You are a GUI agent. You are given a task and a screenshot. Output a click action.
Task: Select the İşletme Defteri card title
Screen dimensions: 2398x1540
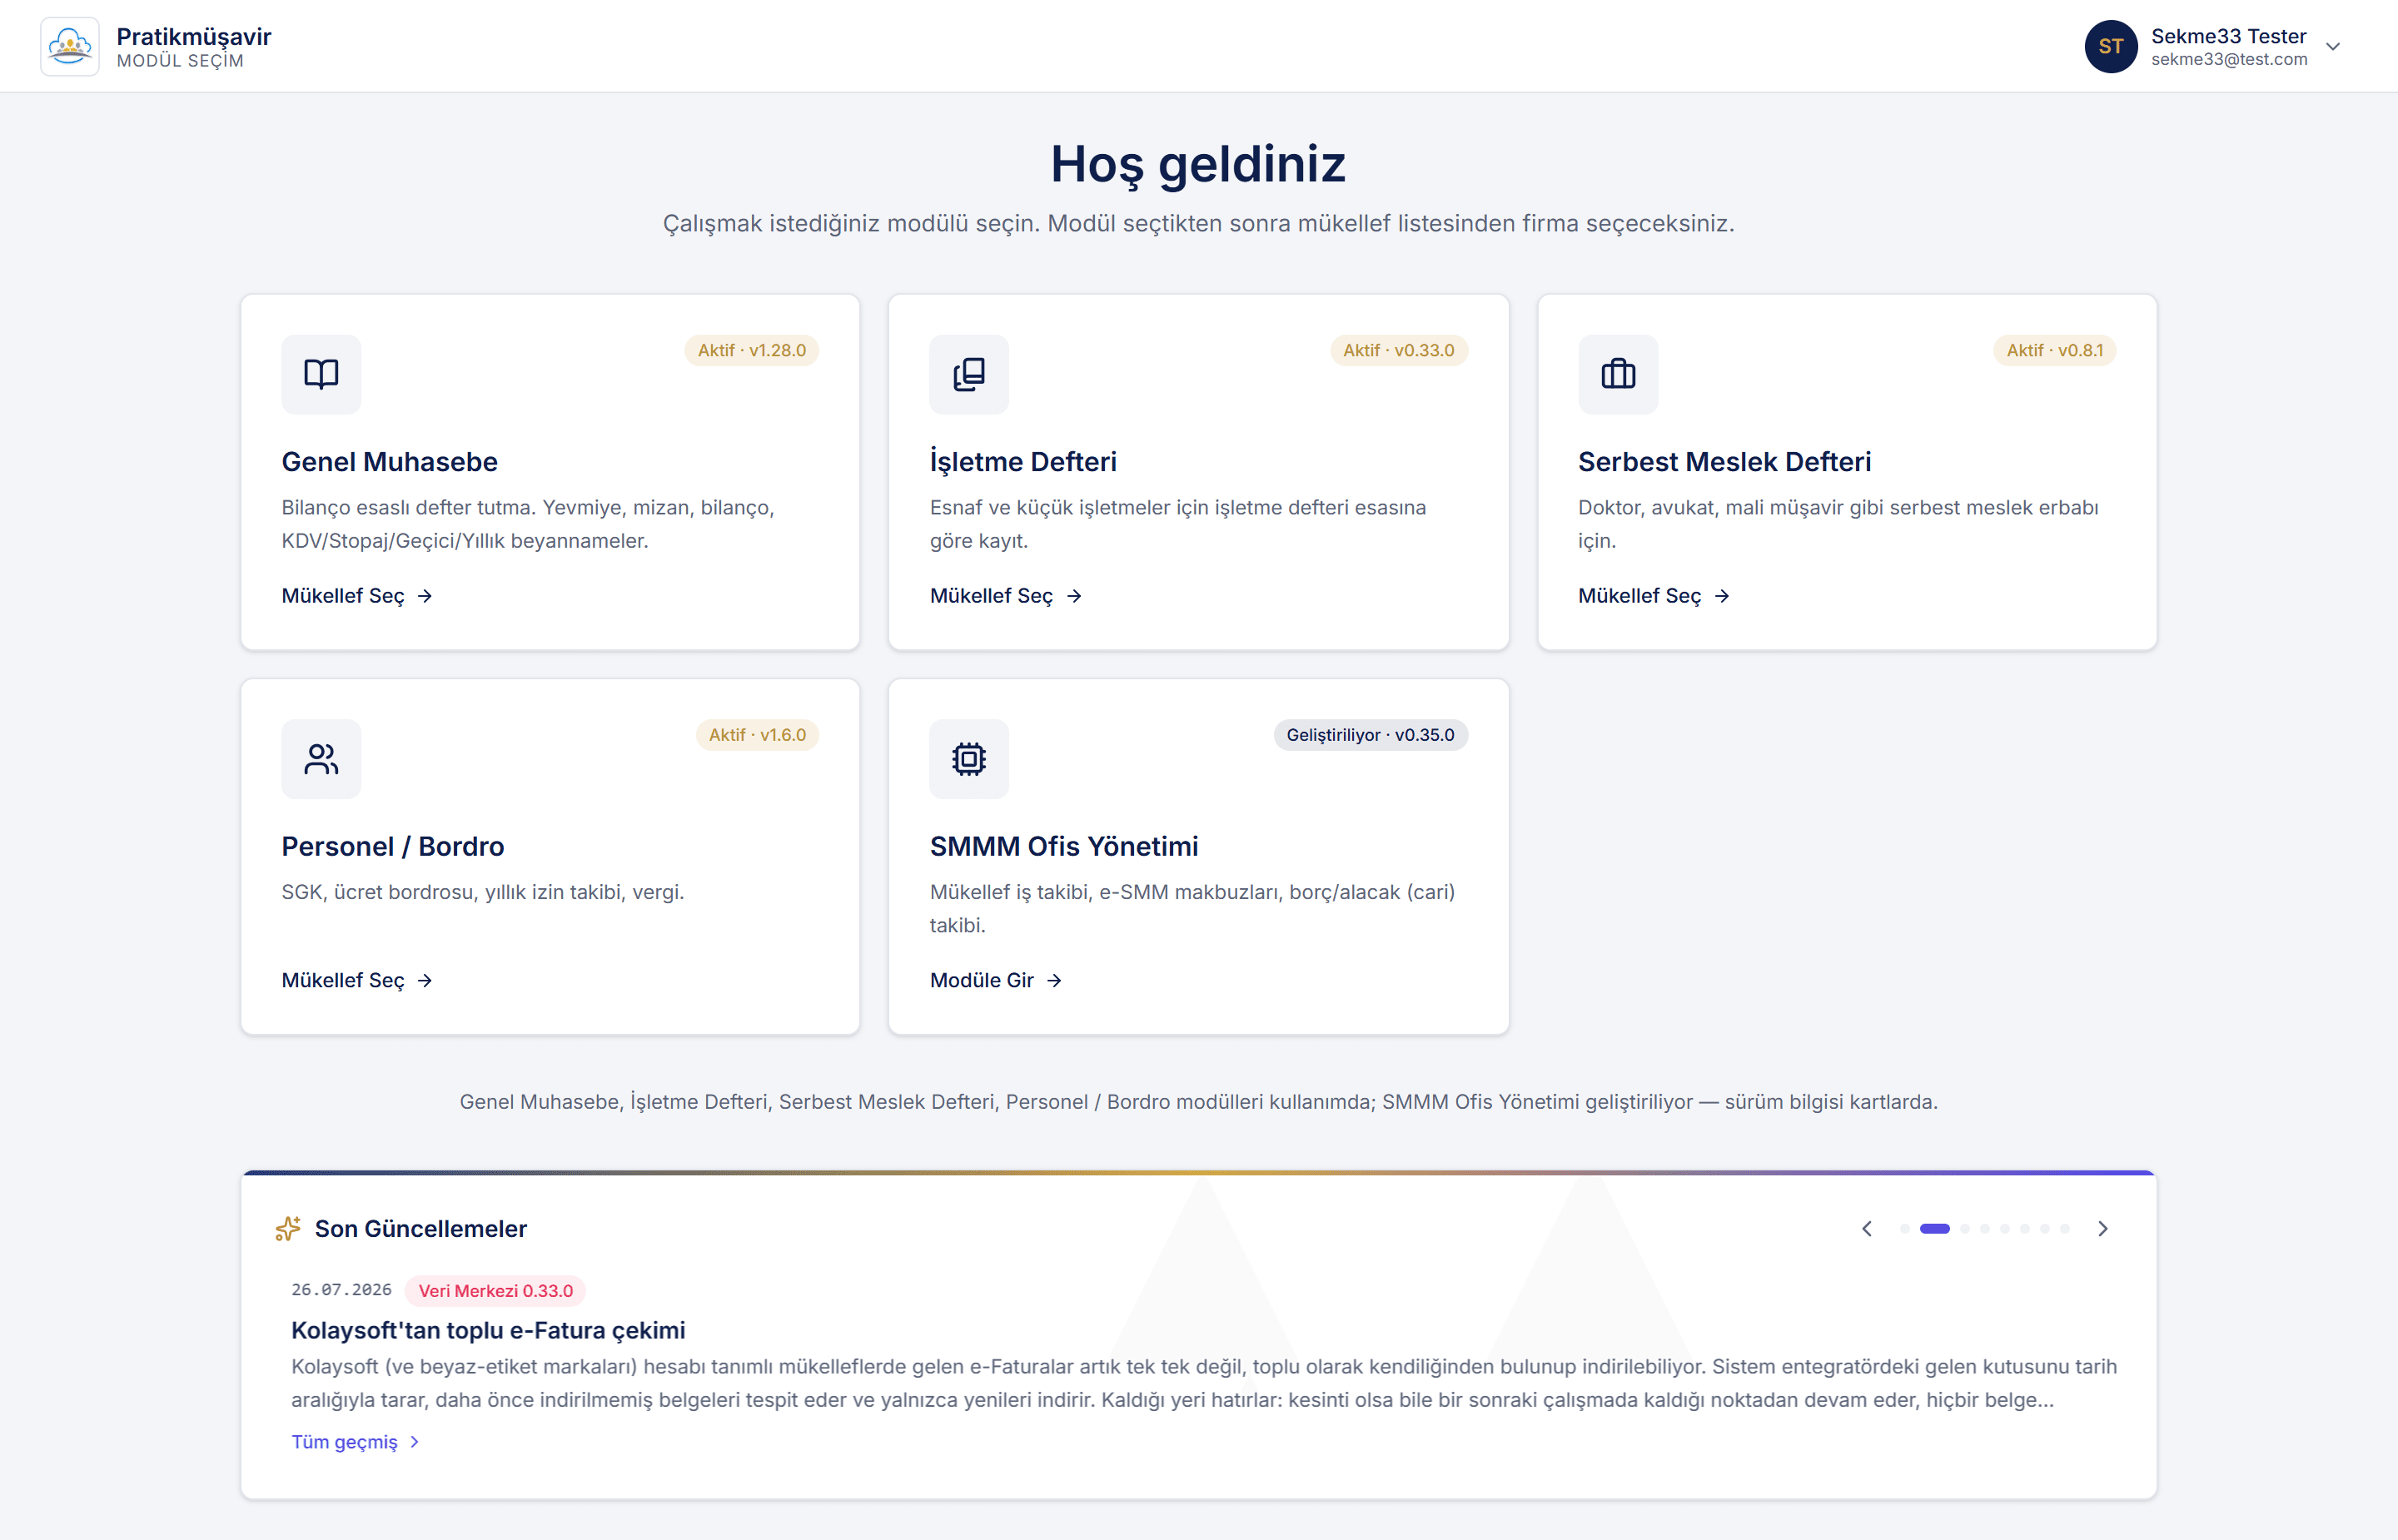coord(1023,462)
